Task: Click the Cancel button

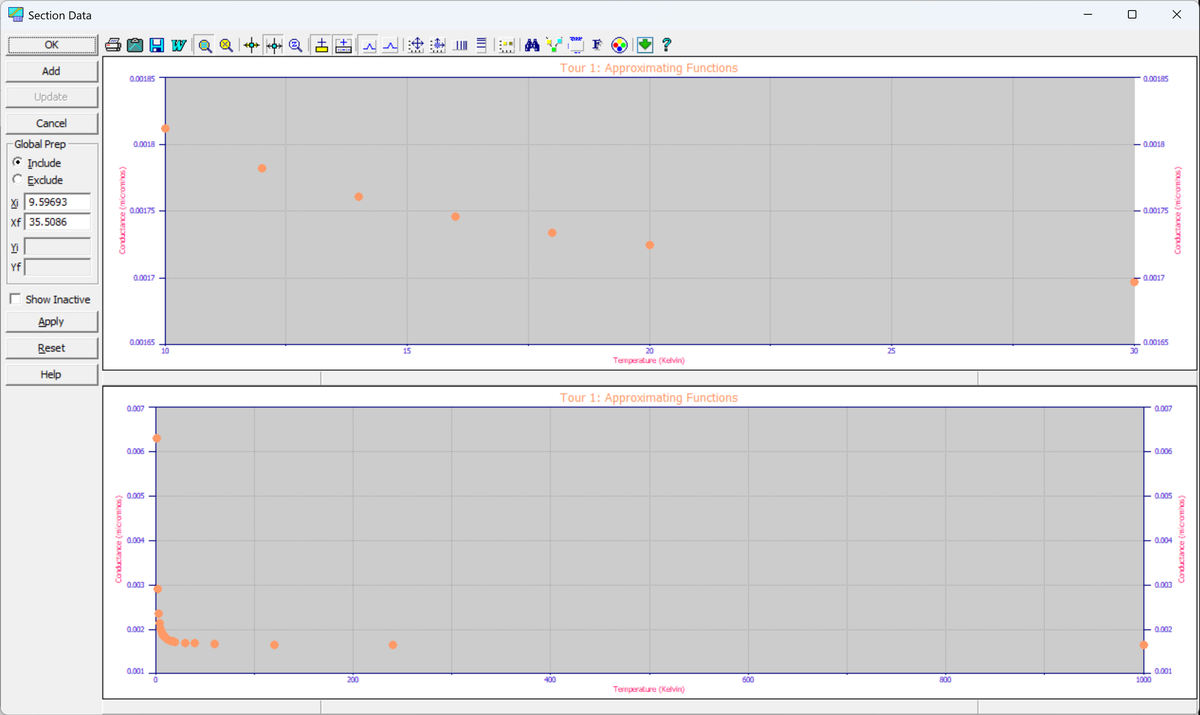Action: (51, 123)
